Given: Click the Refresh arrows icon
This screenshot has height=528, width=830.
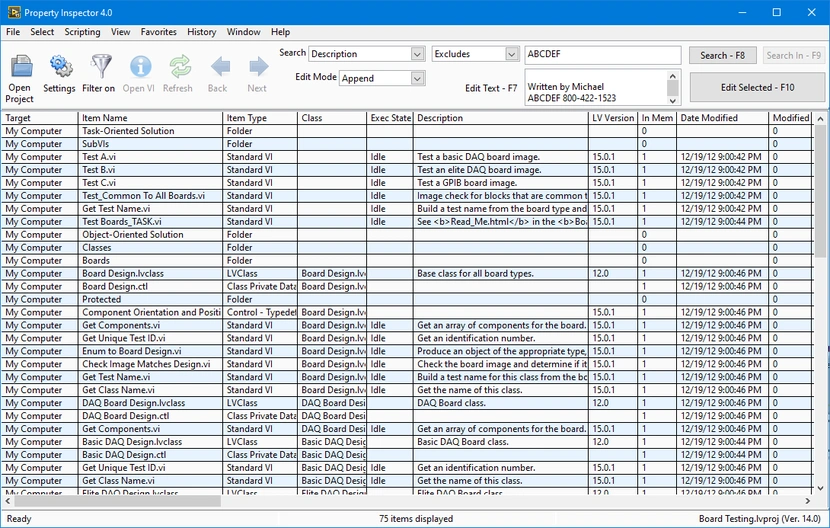Looking at the screenshot, I should click(x=179, y=67).
